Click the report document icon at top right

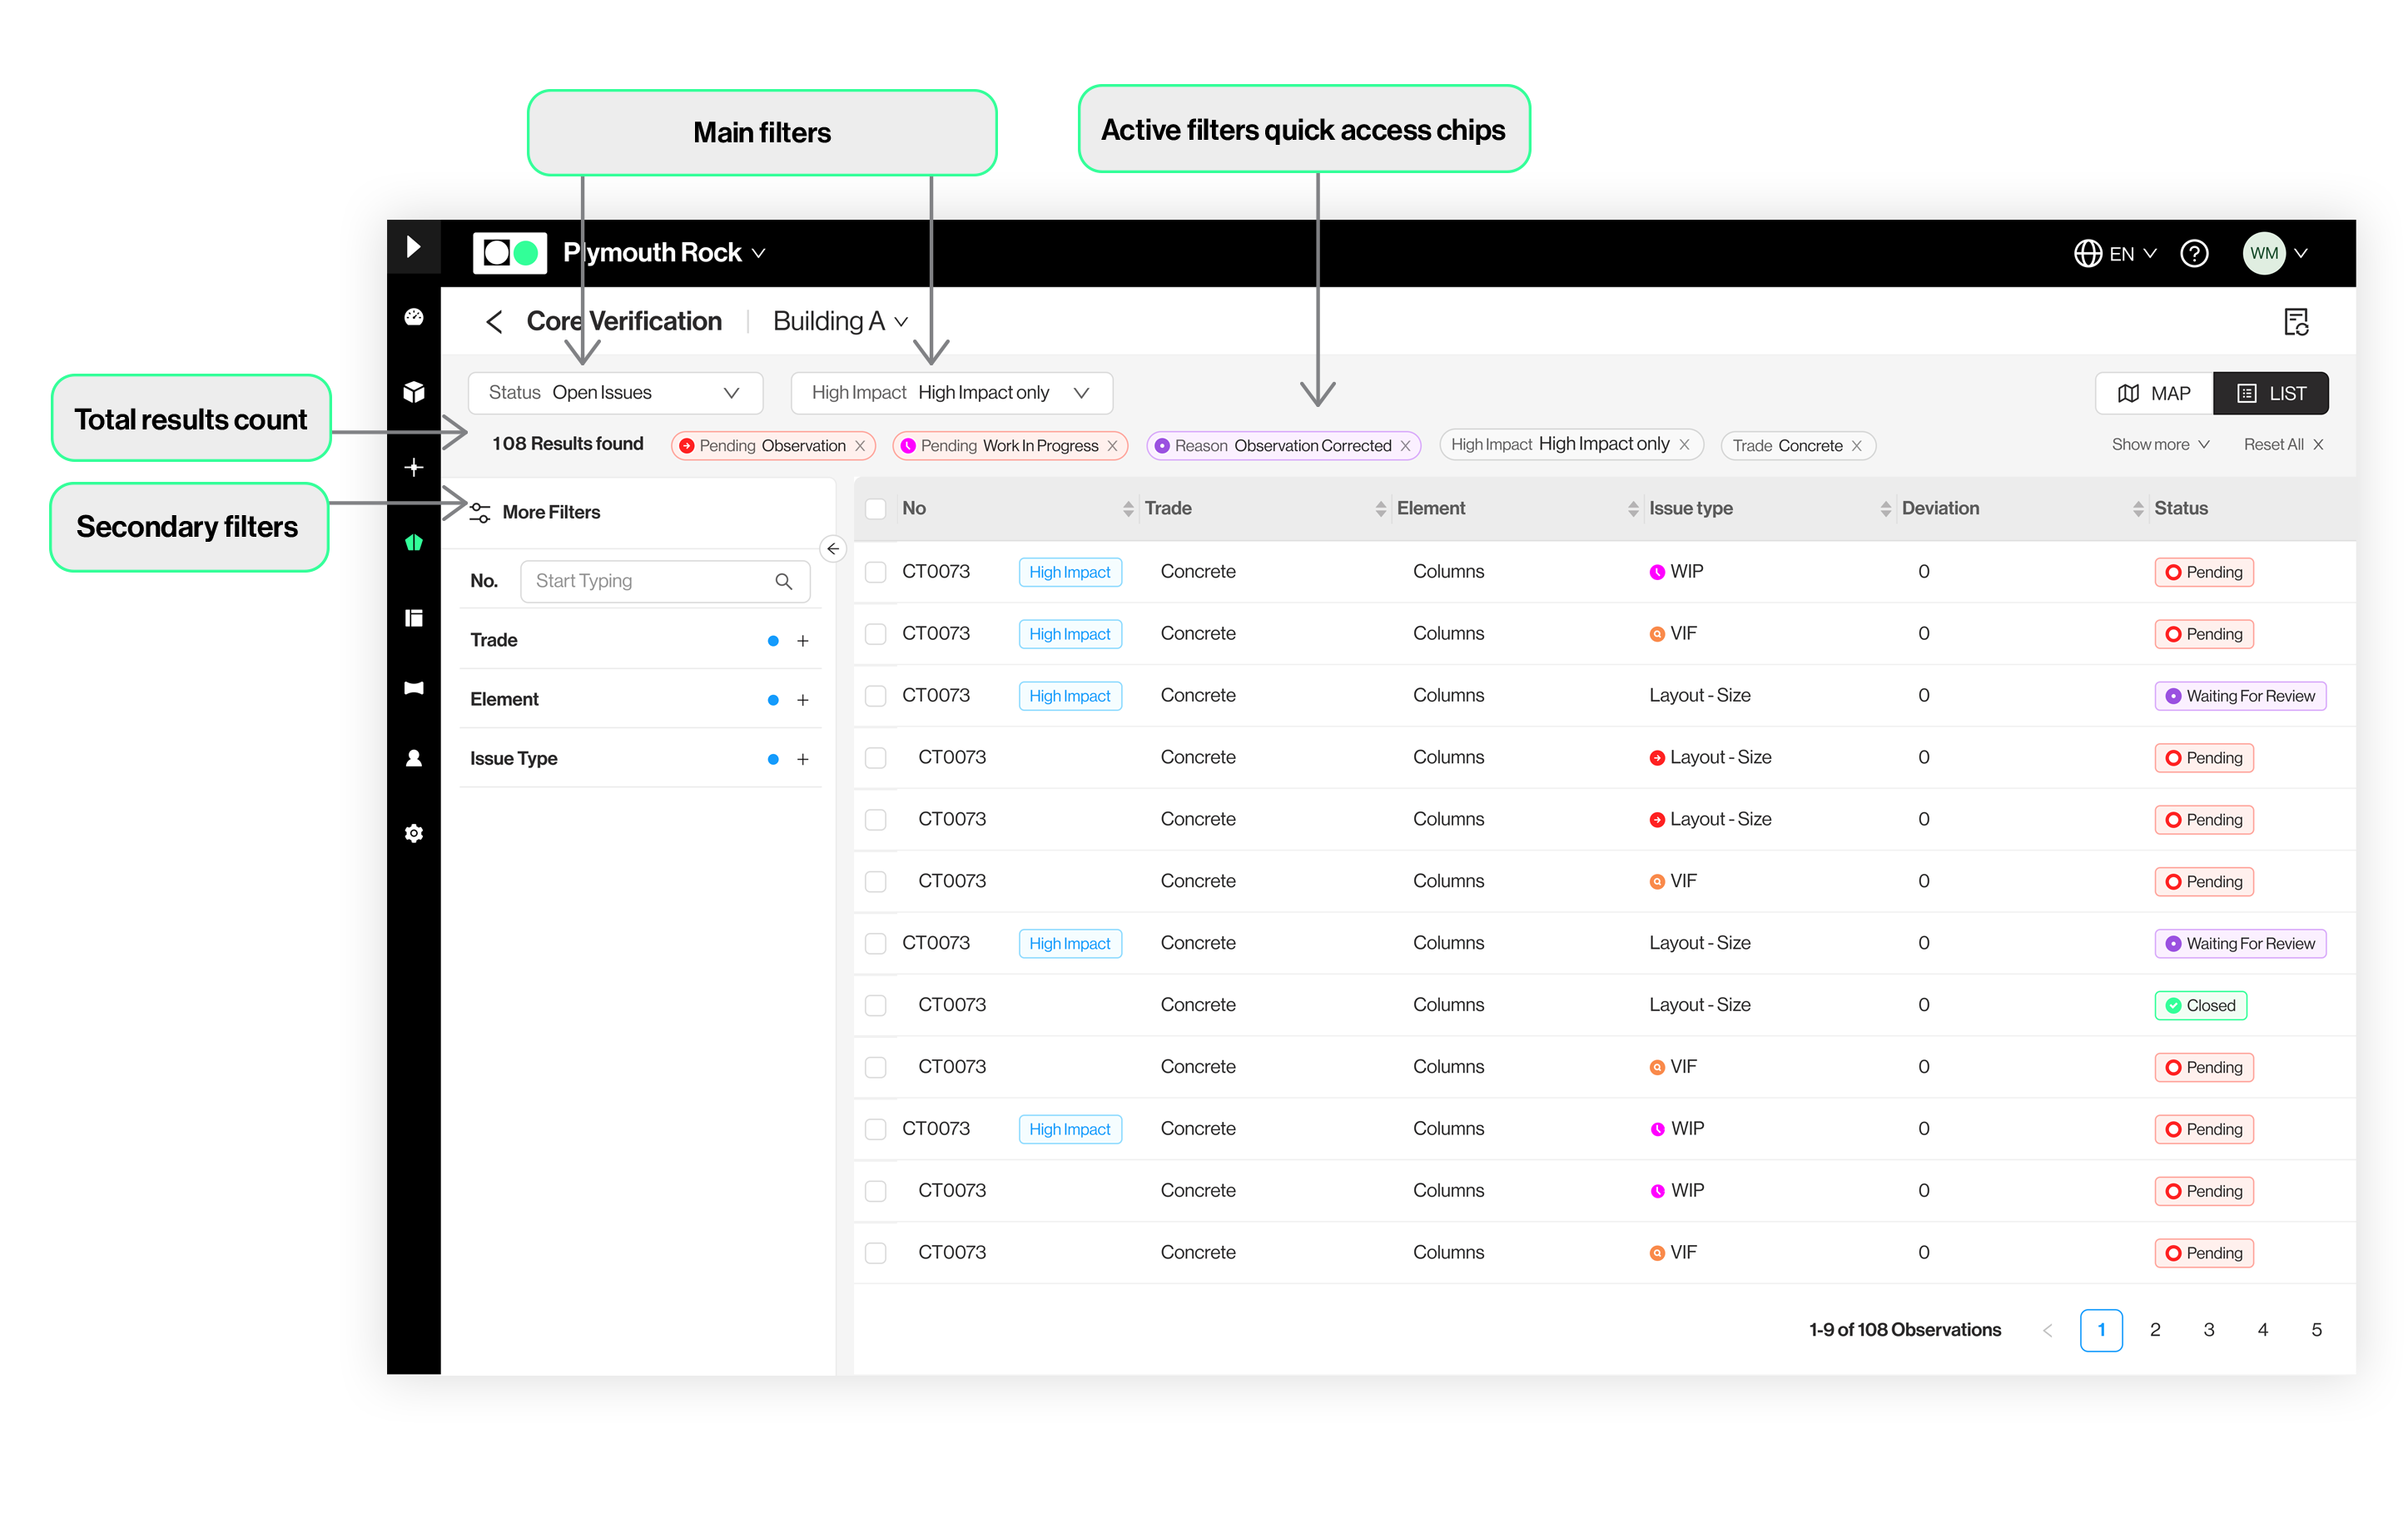tap(2296, 322)
